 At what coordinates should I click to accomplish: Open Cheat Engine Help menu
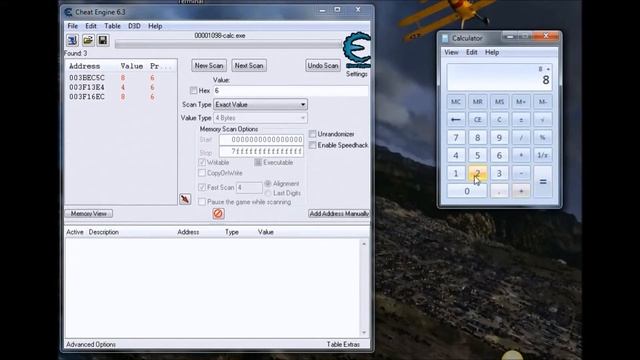(155, 26)
